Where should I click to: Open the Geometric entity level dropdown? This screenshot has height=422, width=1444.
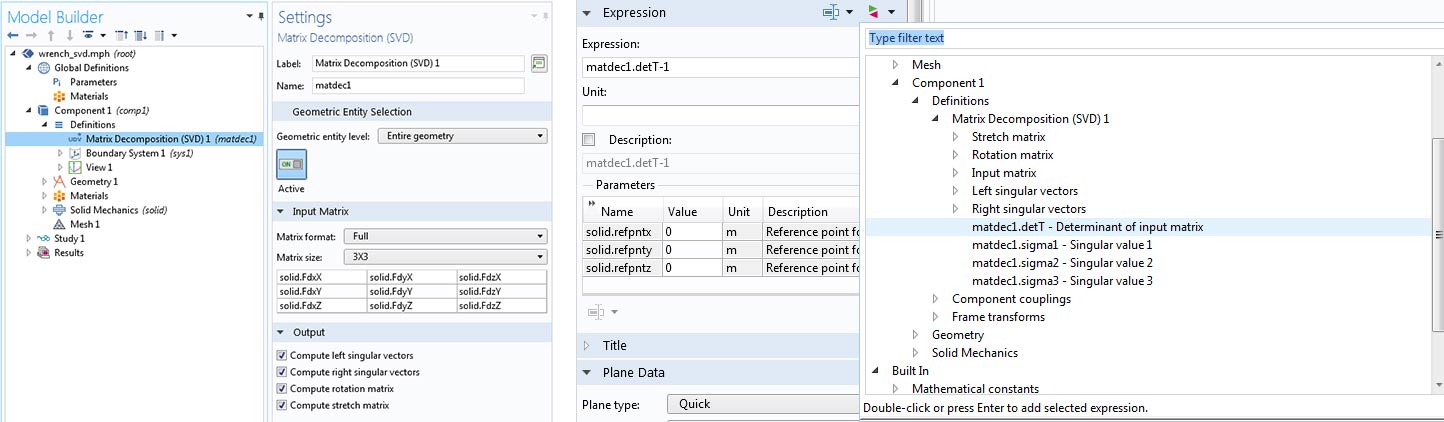coord(462,136)
